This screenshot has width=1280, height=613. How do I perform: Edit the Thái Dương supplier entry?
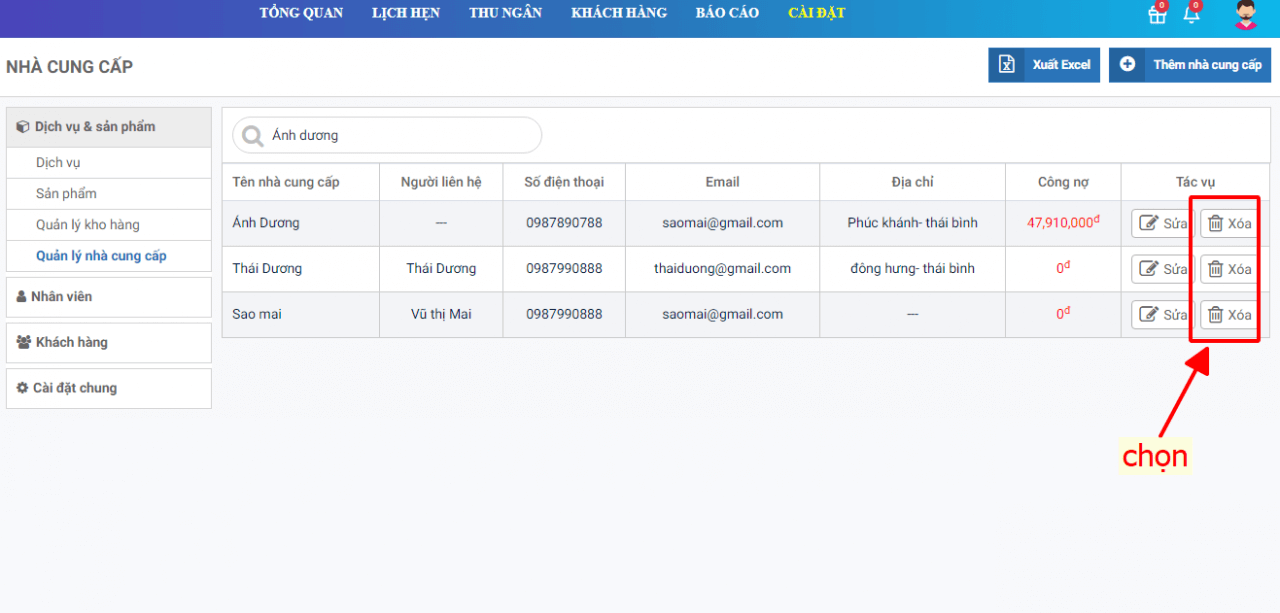click(x=1162, y=269)
